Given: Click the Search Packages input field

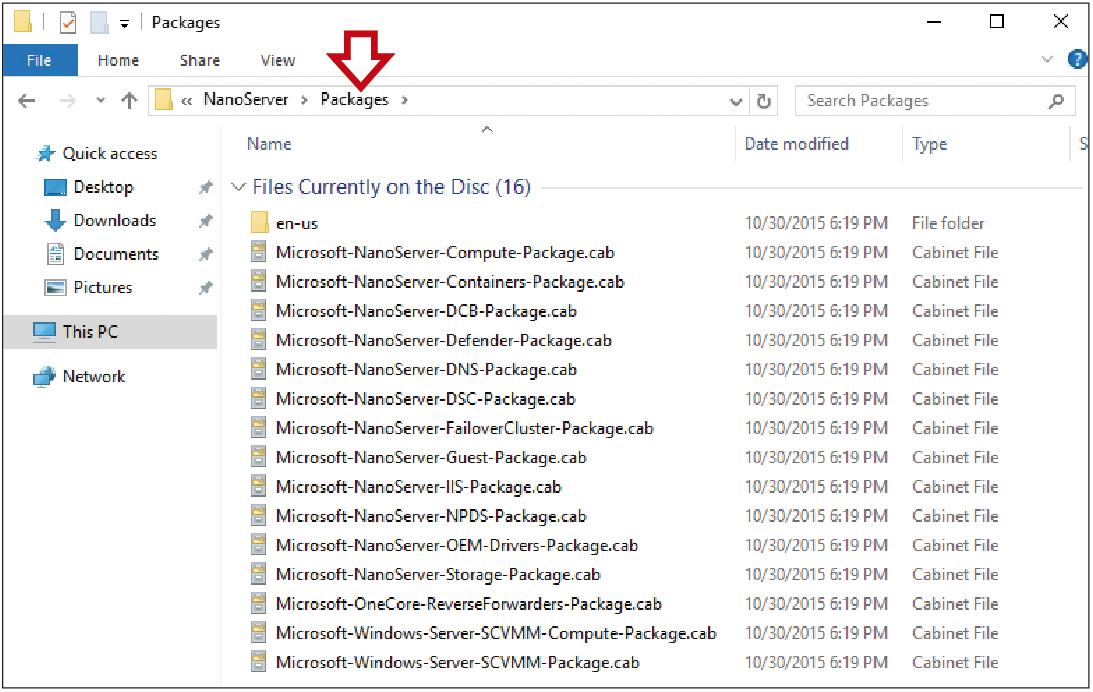Looking at the screenshot, I should click(935, 101).
